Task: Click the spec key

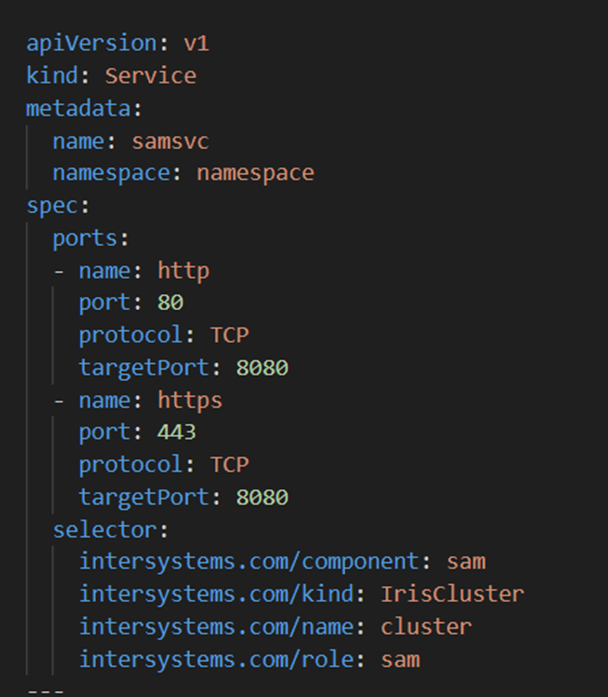Action: 52,206
